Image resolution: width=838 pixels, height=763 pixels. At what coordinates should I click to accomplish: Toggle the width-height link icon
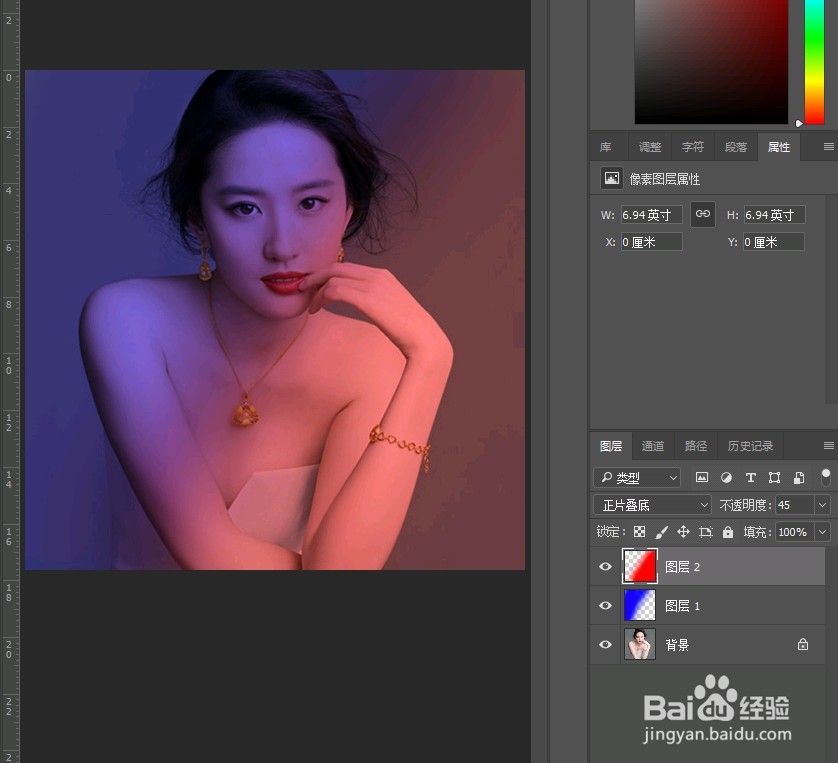[703, 214]
